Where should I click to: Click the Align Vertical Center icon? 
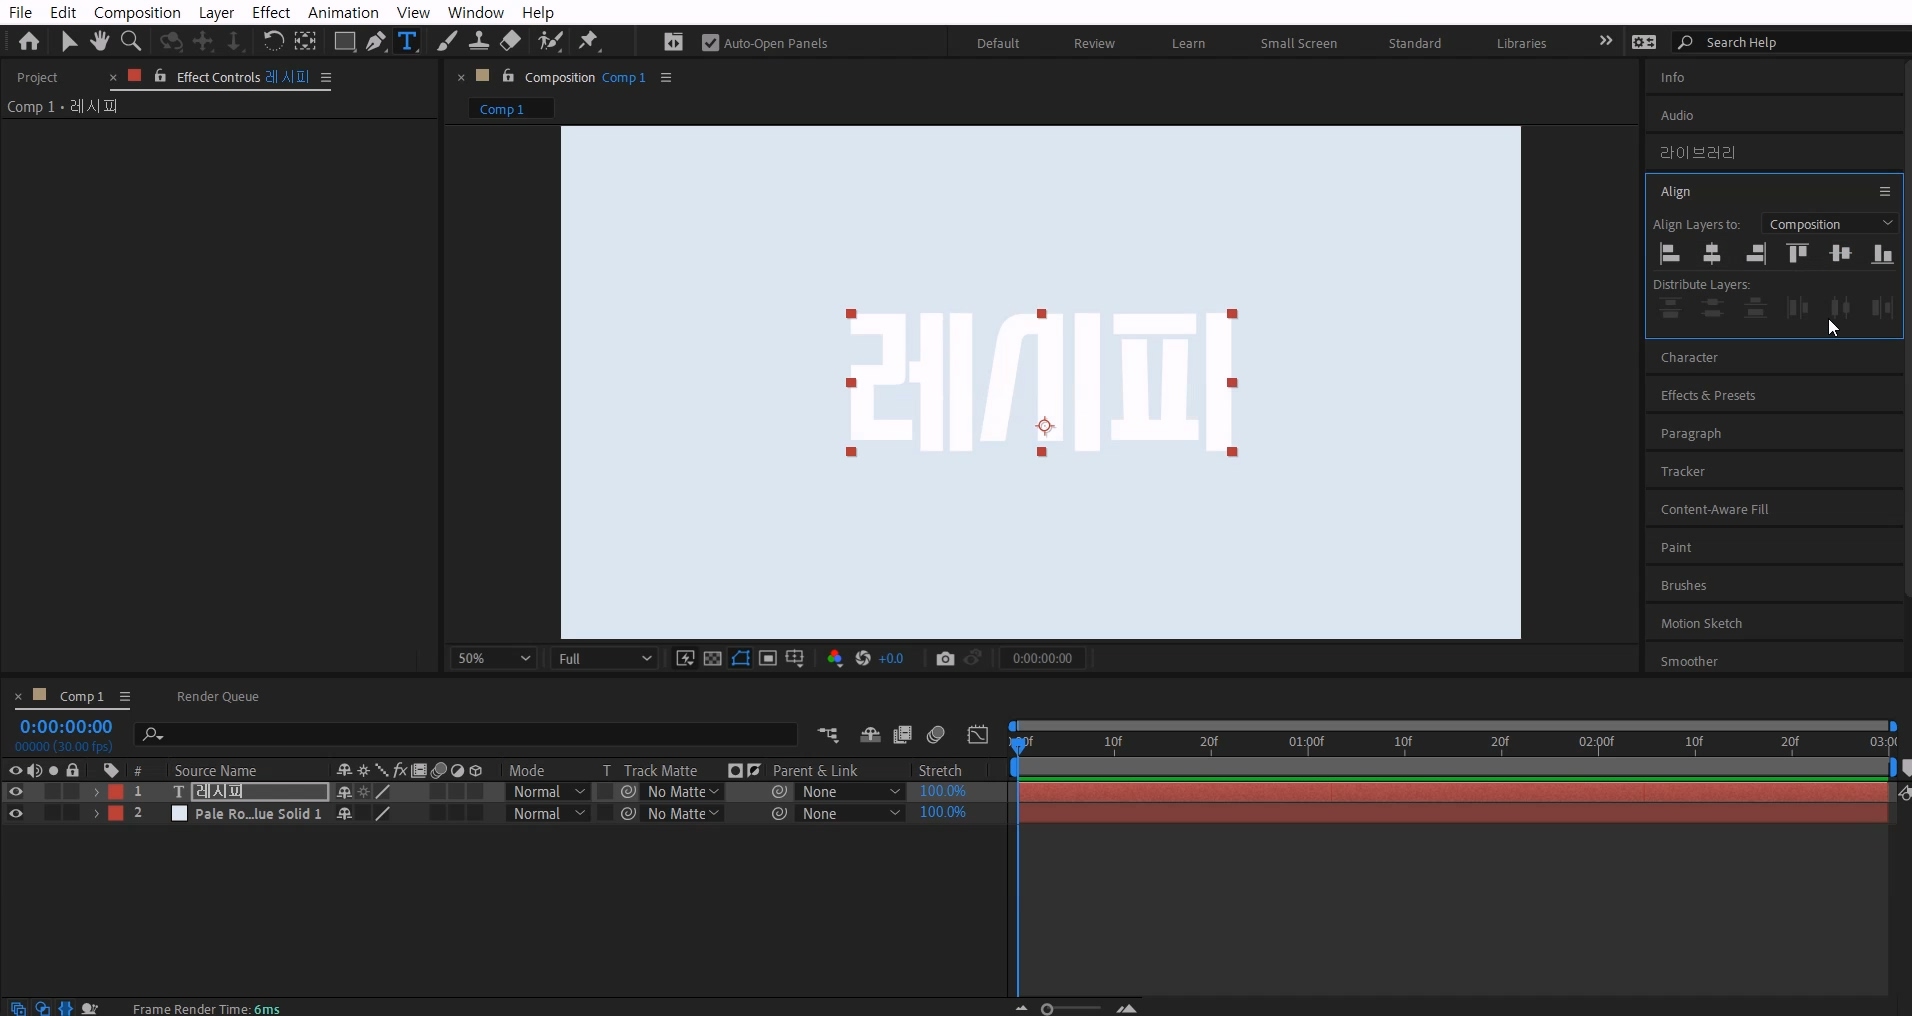(x=1842, y=254)
